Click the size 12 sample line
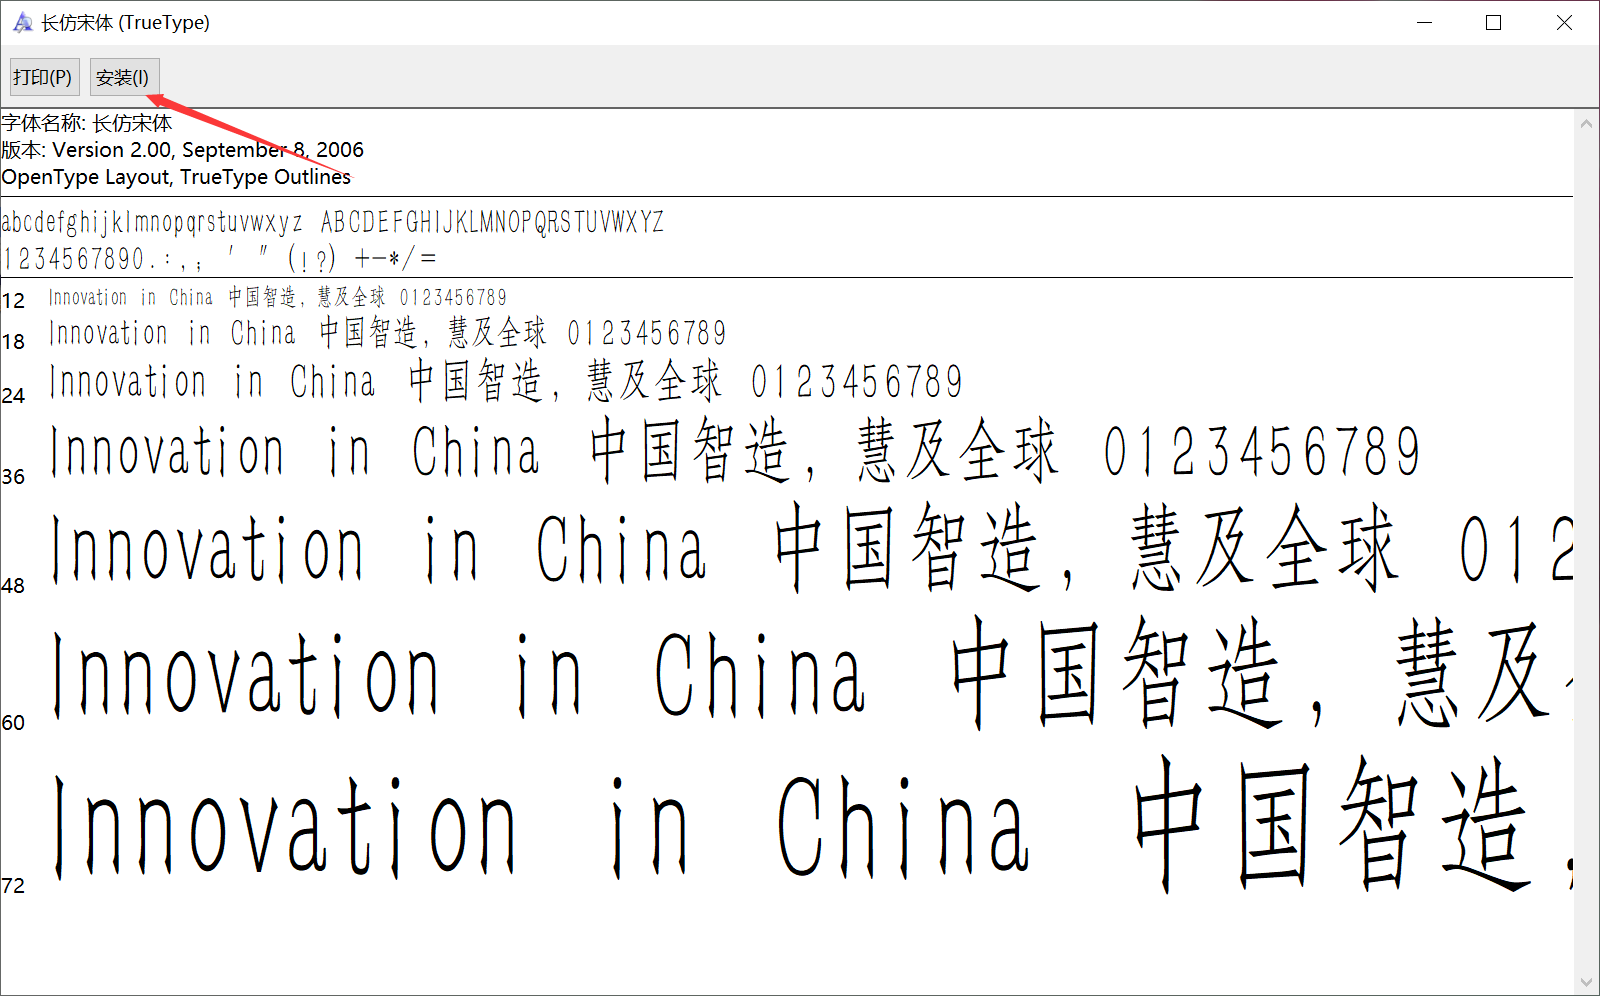Viewport: 1600px width, 996px height. pyautogui.click(x=278, y=297)
